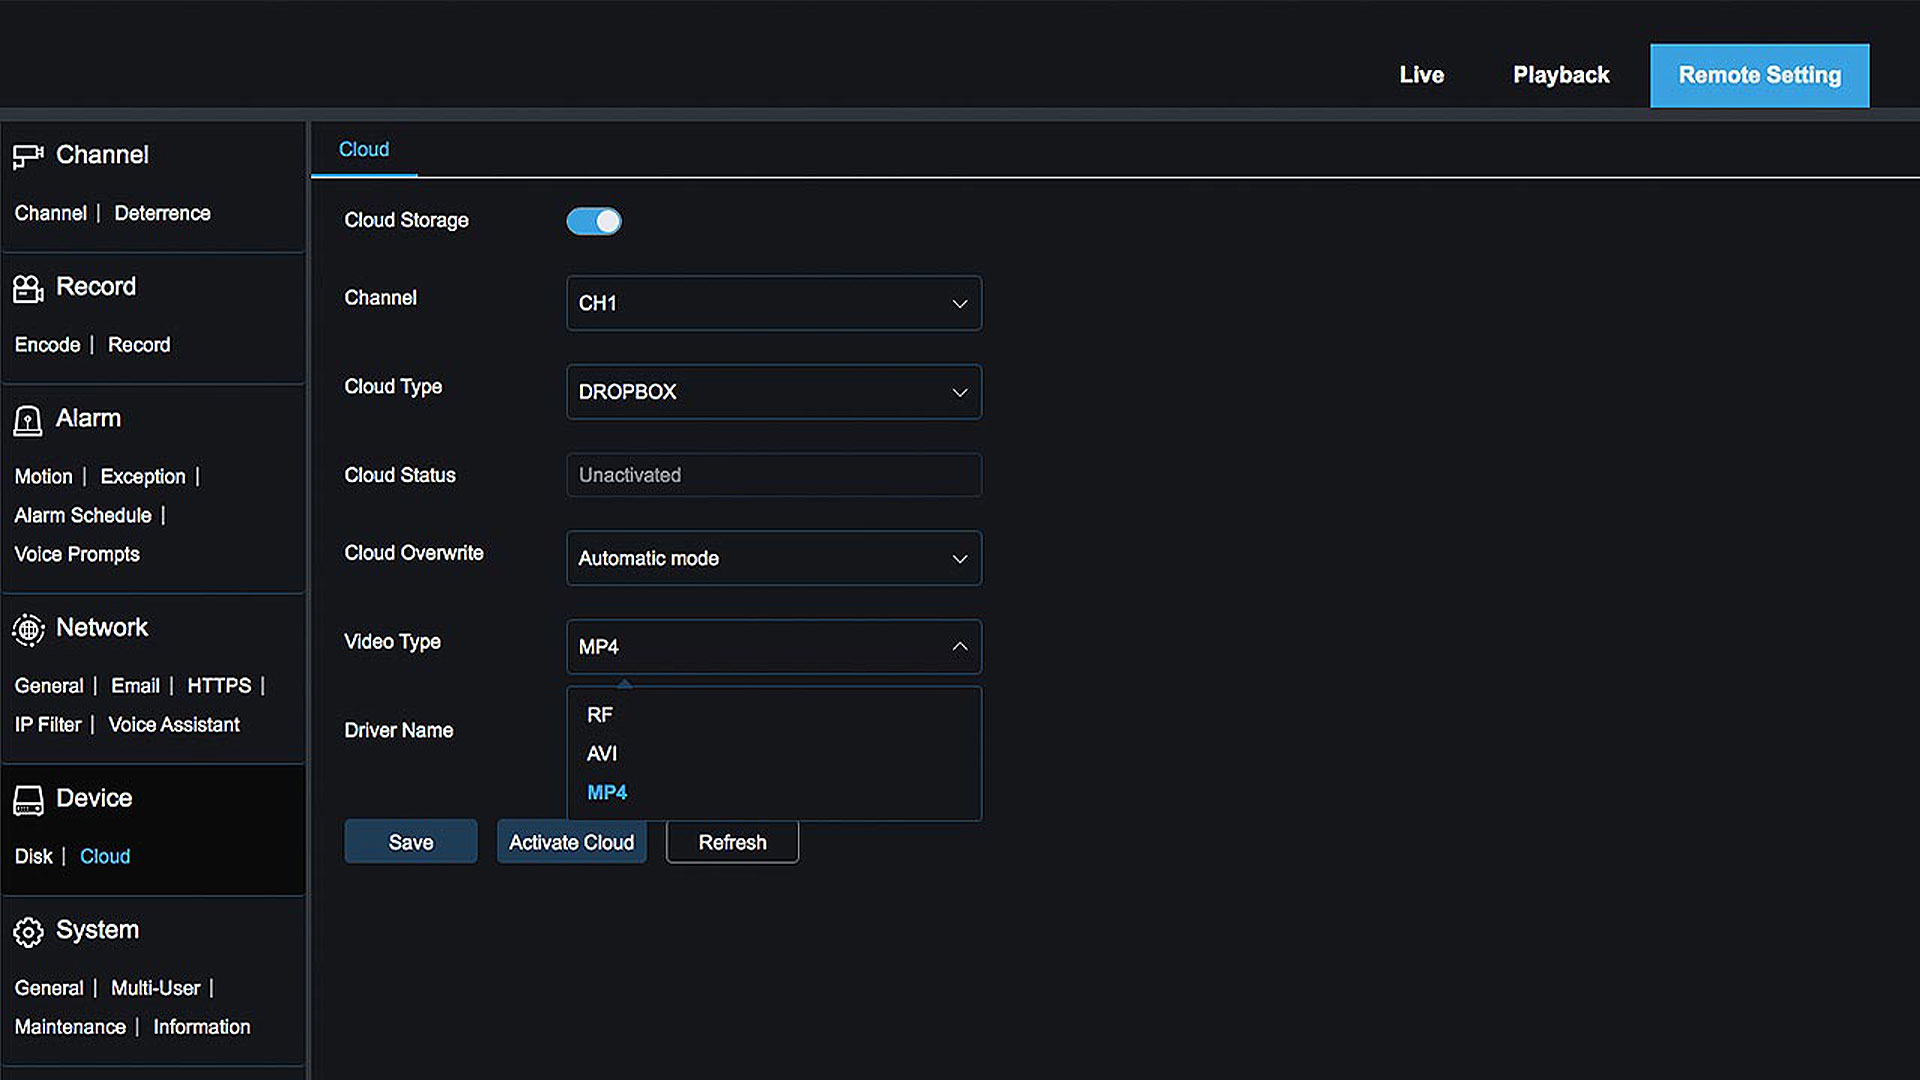
Task: Hit the Refresh button
Action: point(732,843)
